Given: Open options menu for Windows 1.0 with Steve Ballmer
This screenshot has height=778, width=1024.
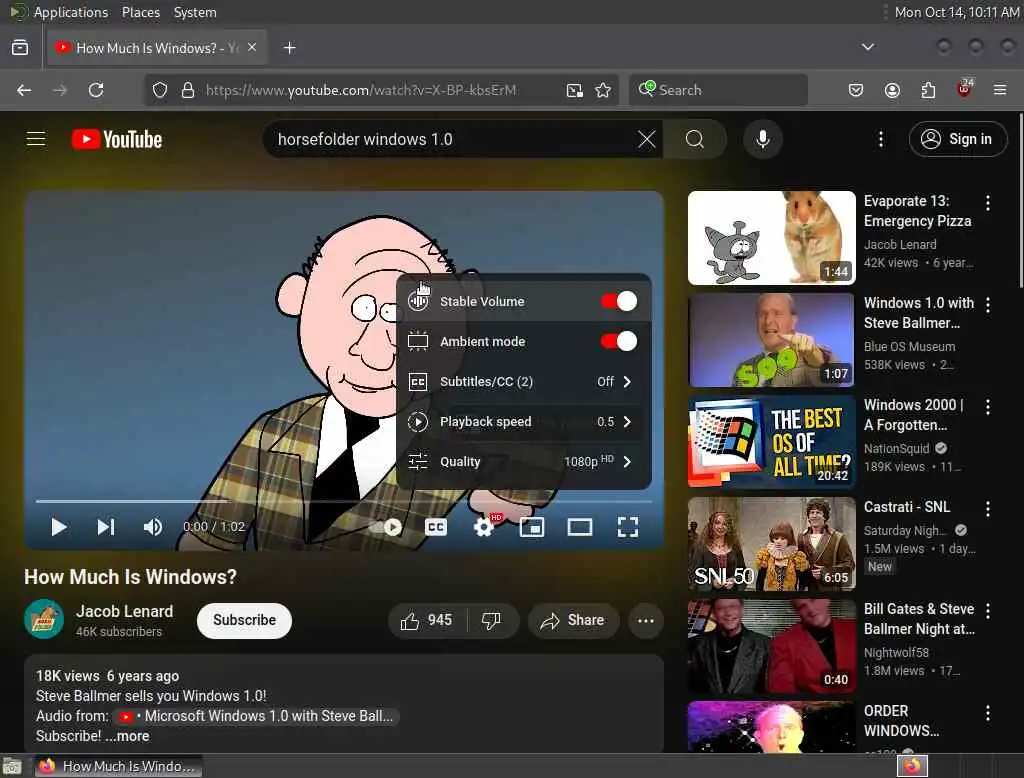Looking at the screenshot, I should [x=987, y=305].
